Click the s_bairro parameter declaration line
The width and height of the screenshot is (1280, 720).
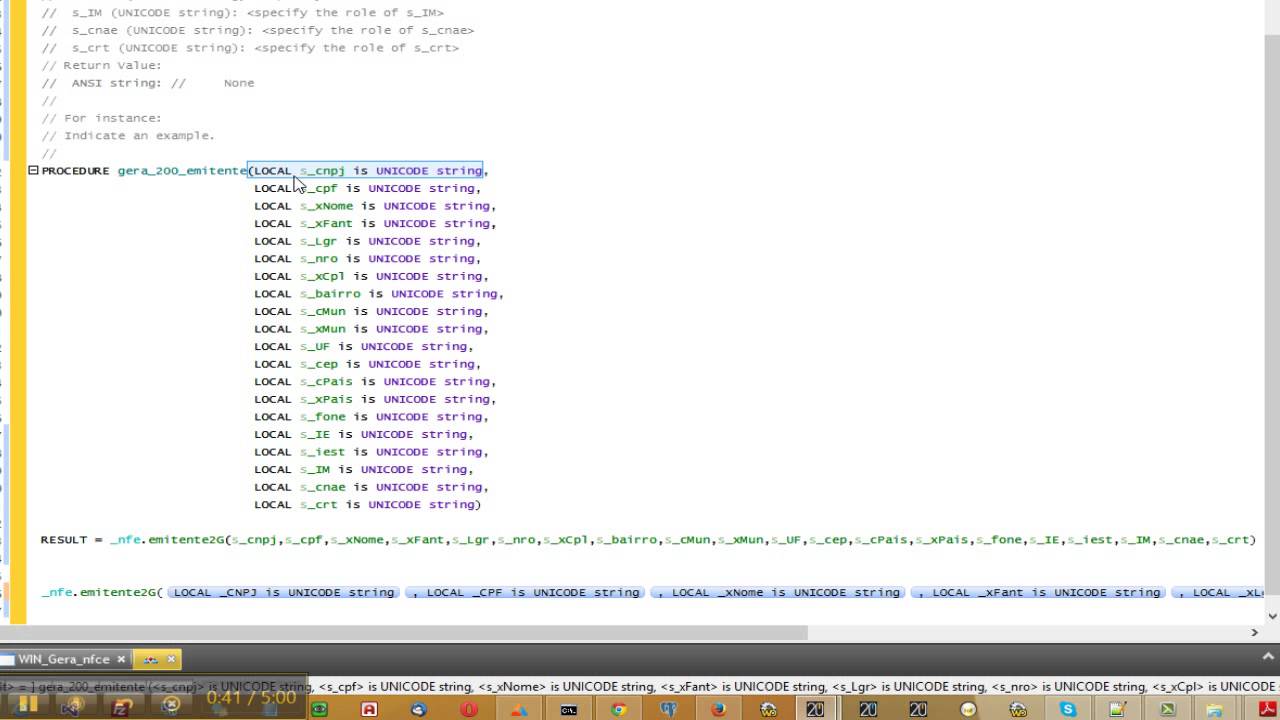pyautogui.click(x=379, y=293)
